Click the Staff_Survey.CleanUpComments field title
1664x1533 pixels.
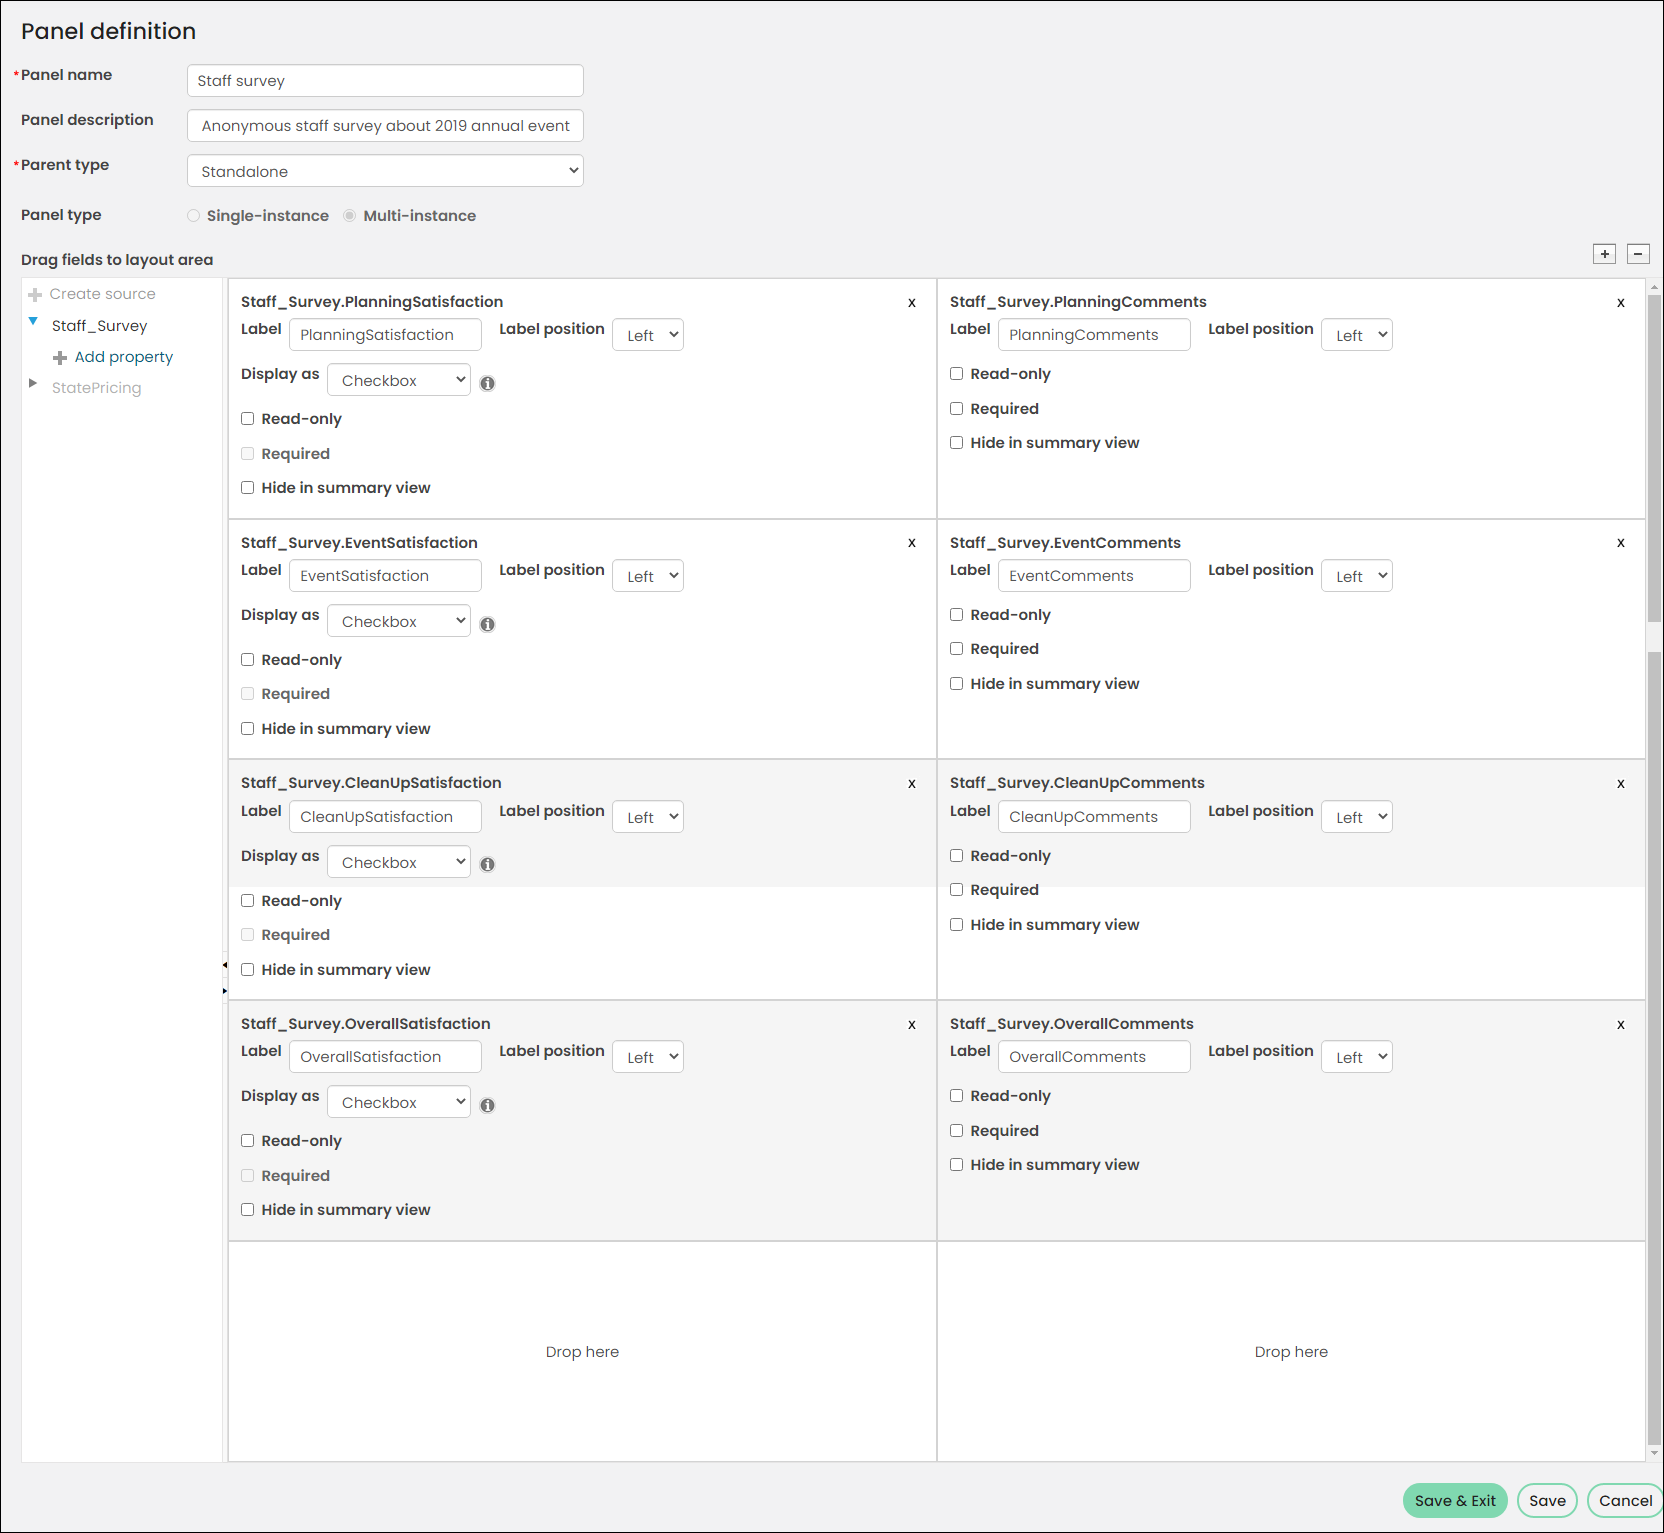1077,783
